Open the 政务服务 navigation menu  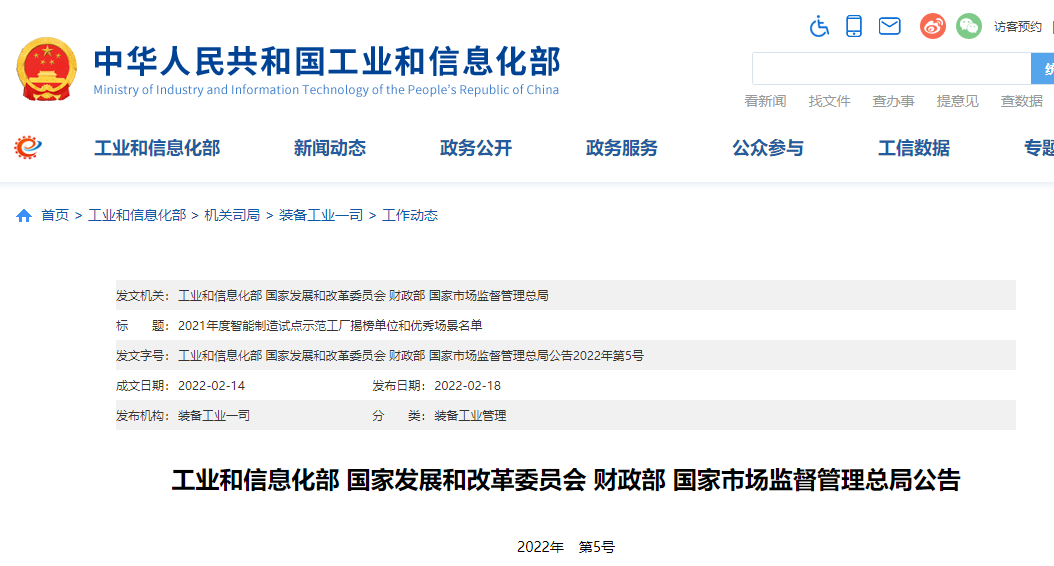622,148
